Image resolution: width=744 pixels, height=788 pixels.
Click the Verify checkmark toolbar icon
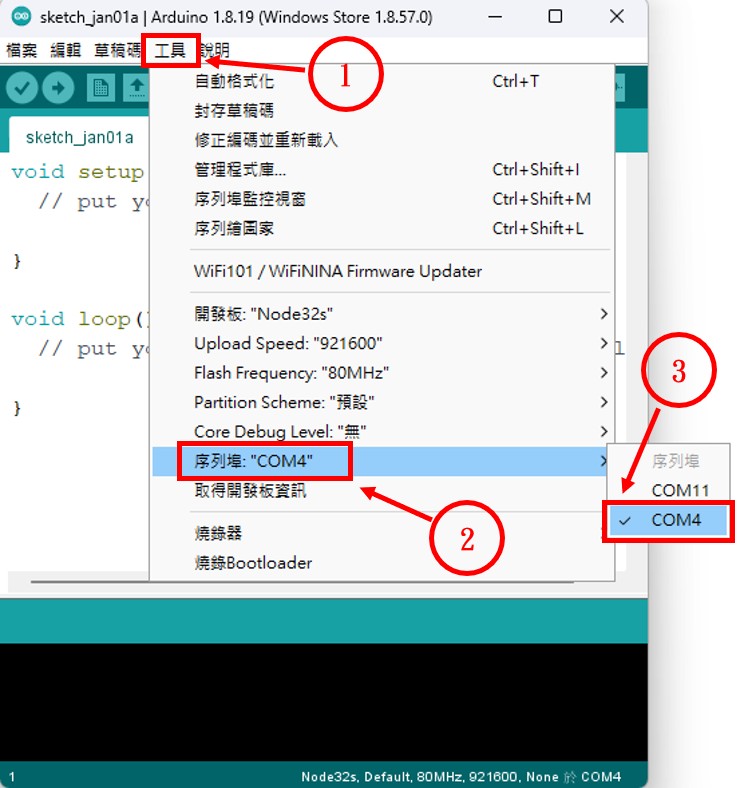pos(22,88)
